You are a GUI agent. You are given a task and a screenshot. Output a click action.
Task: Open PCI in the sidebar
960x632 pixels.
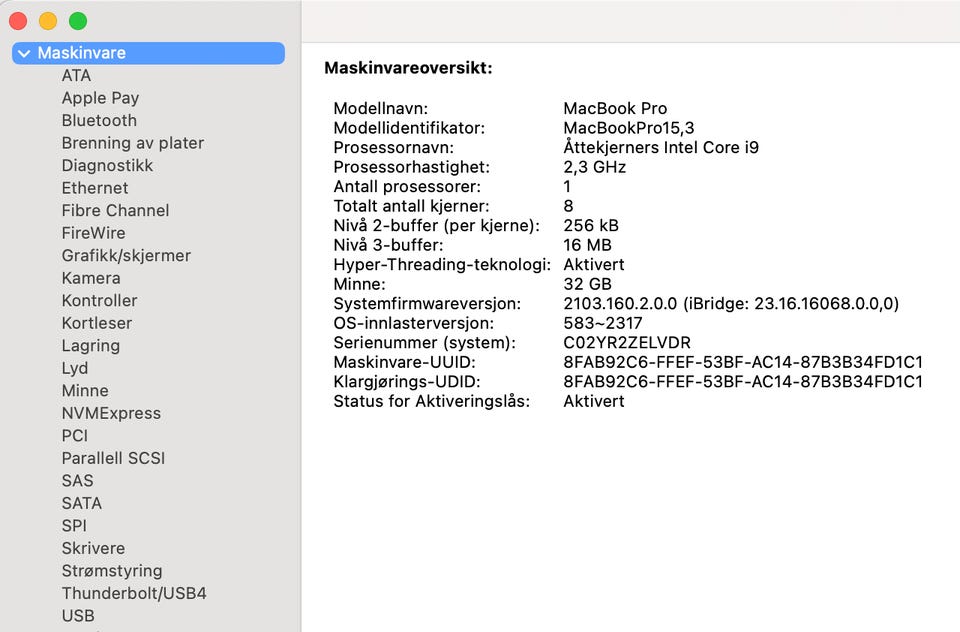click(x=75, y=436)
